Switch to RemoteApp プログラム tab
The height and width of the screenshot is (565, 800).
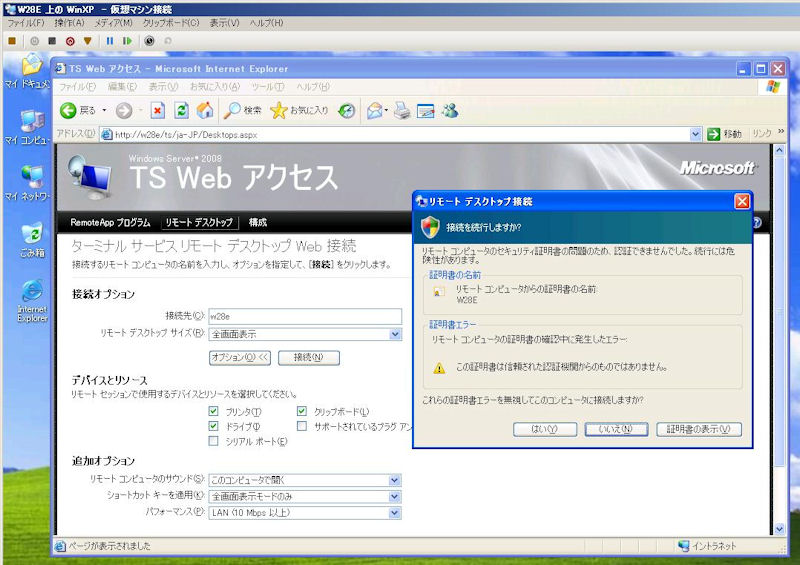(x=110, y=223)
